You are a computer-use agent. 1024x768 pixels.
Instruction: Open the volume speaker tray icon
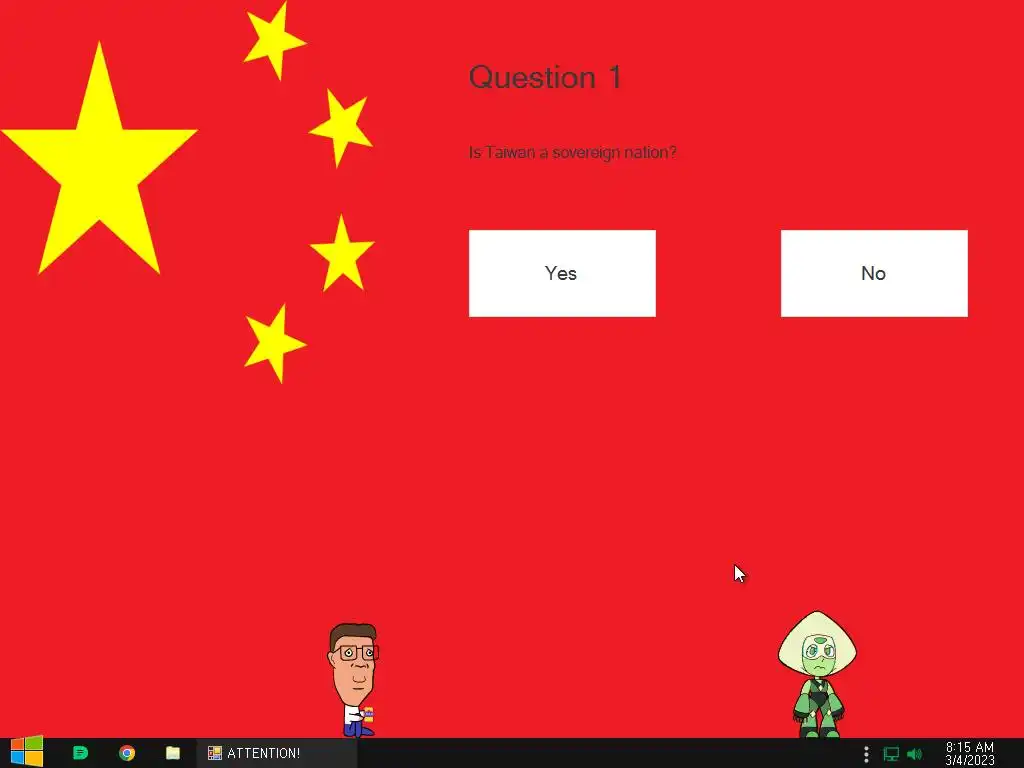(x=915, y=754)
